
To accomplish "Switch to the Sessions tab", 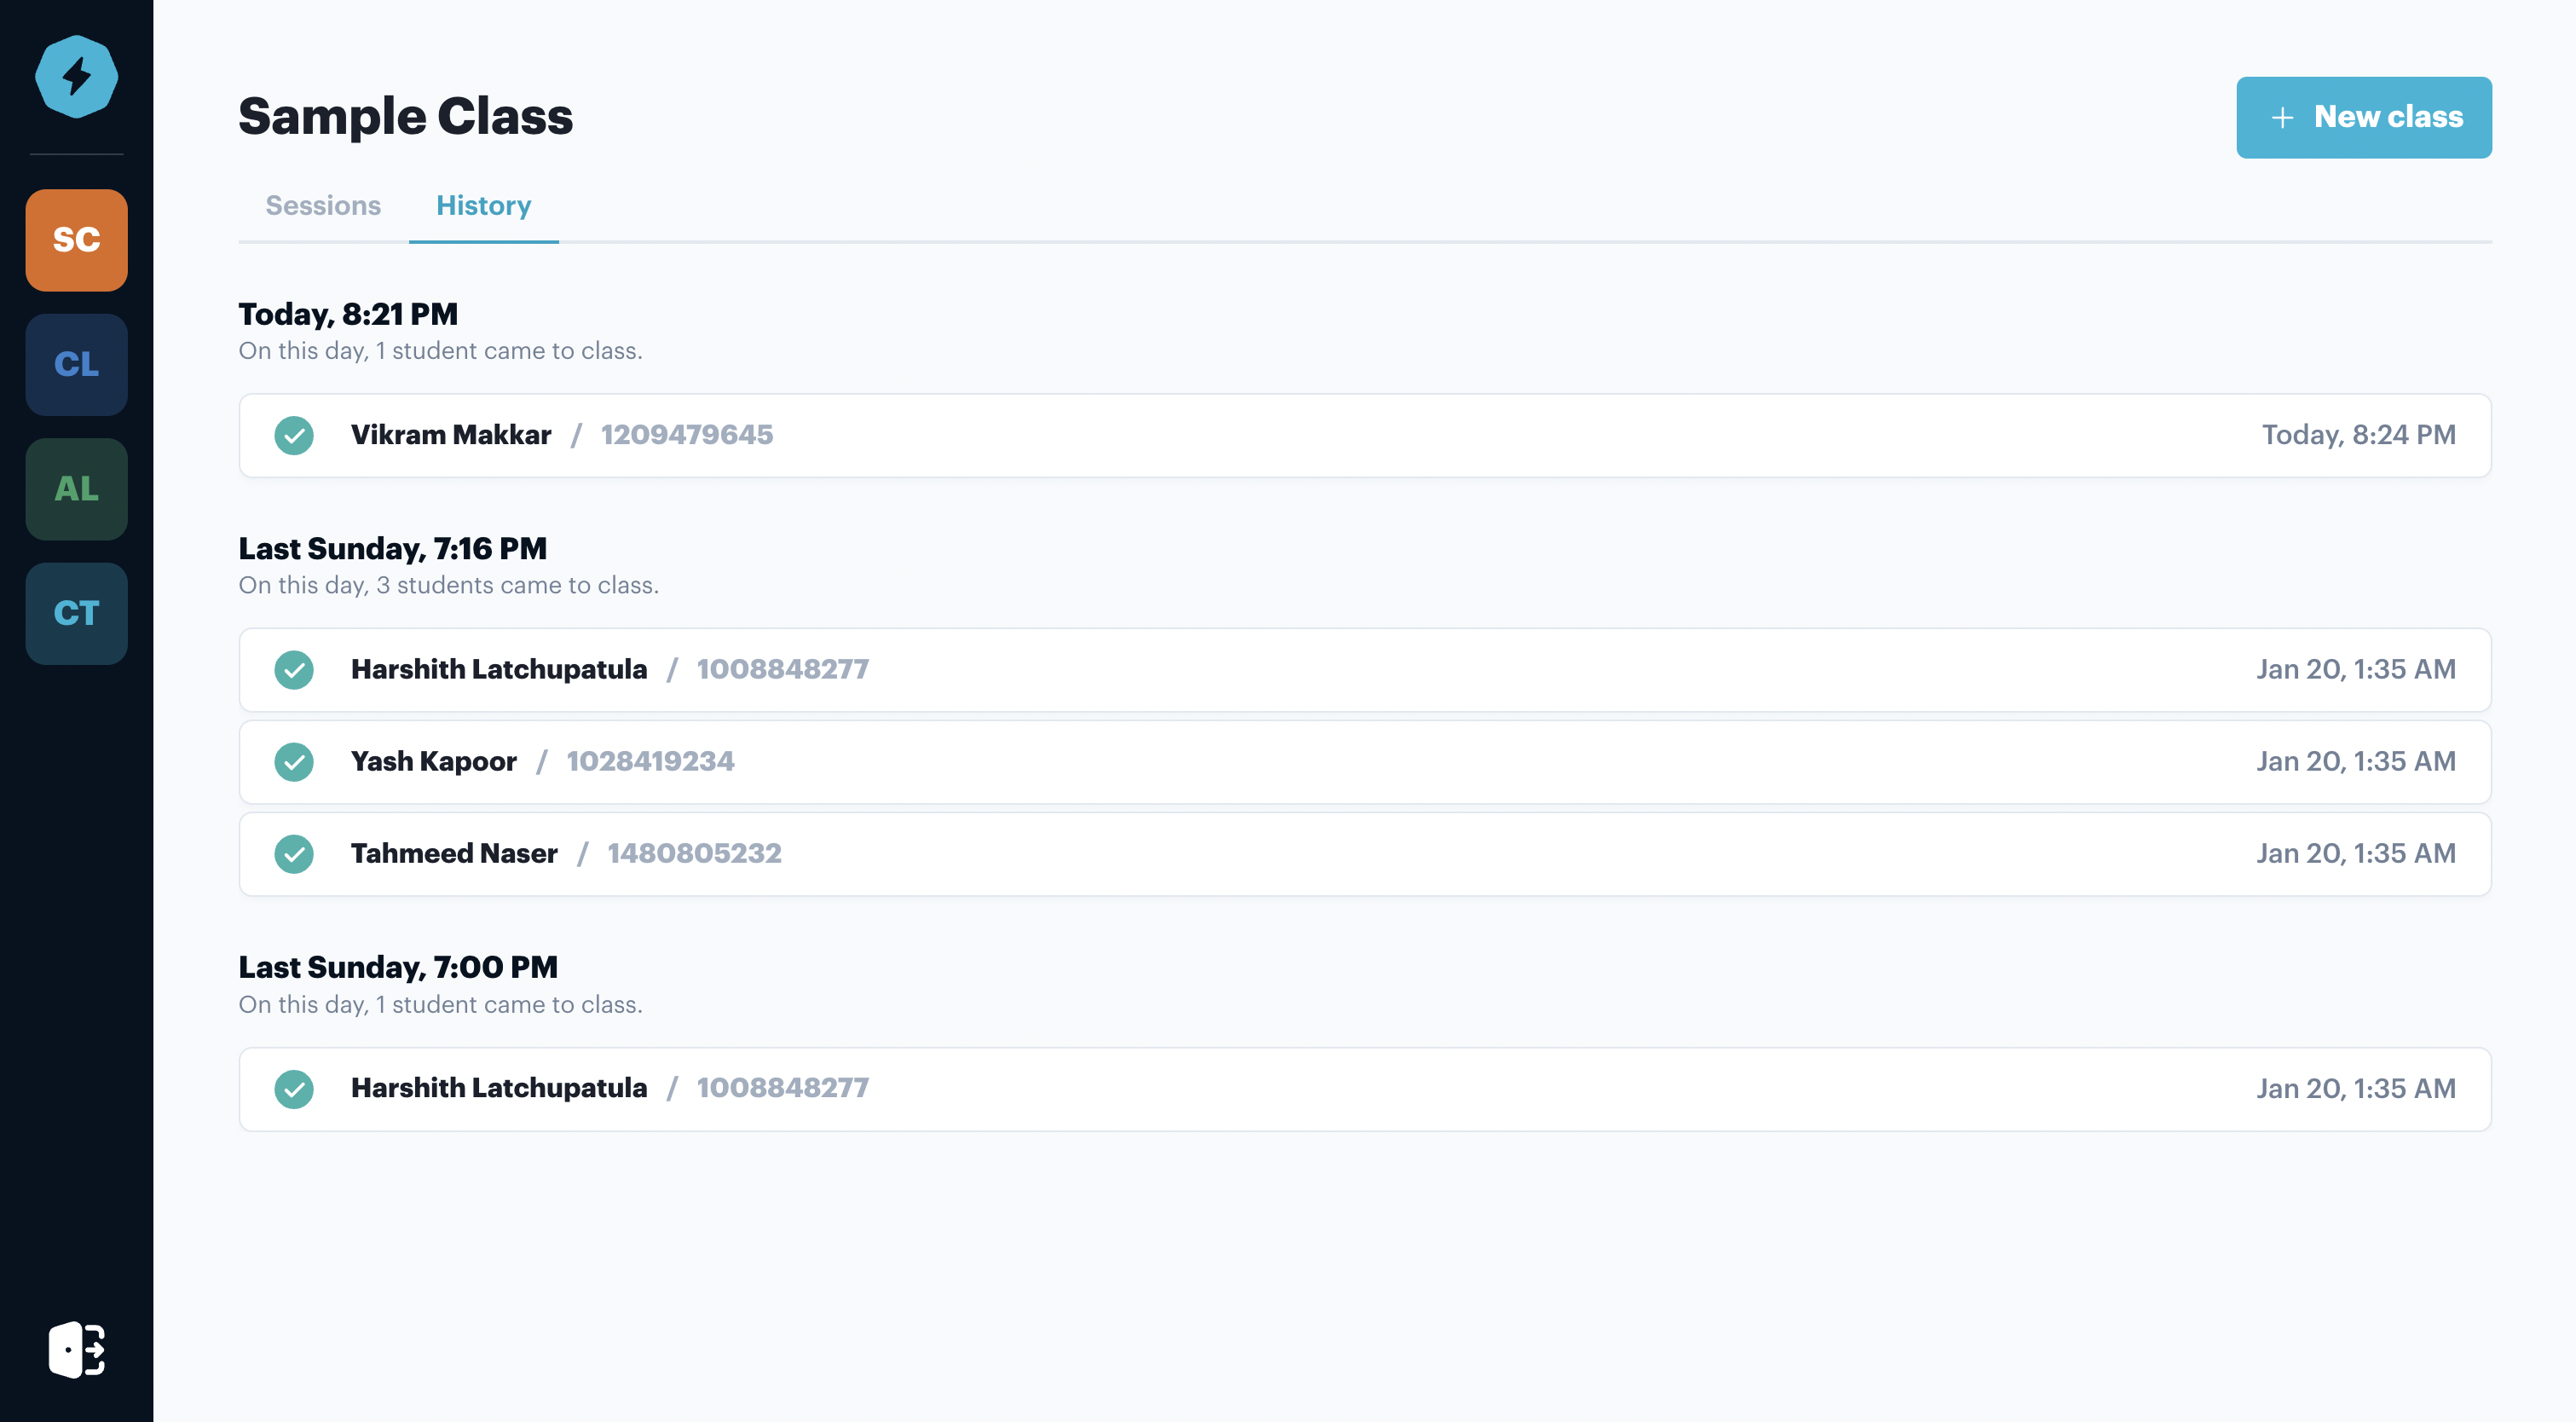I will (x=323, y=205).
